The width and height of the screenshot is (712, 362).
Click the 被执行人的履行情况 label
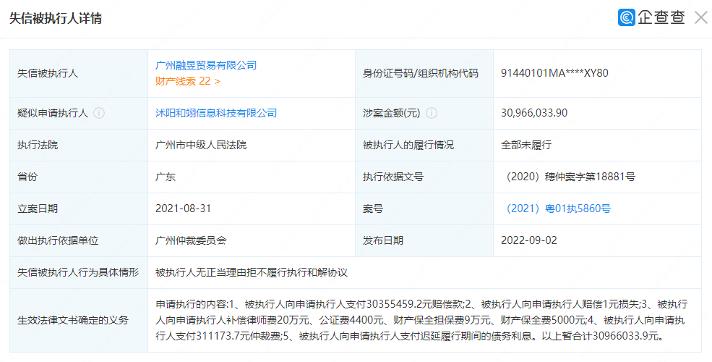[x=408, y=145]
